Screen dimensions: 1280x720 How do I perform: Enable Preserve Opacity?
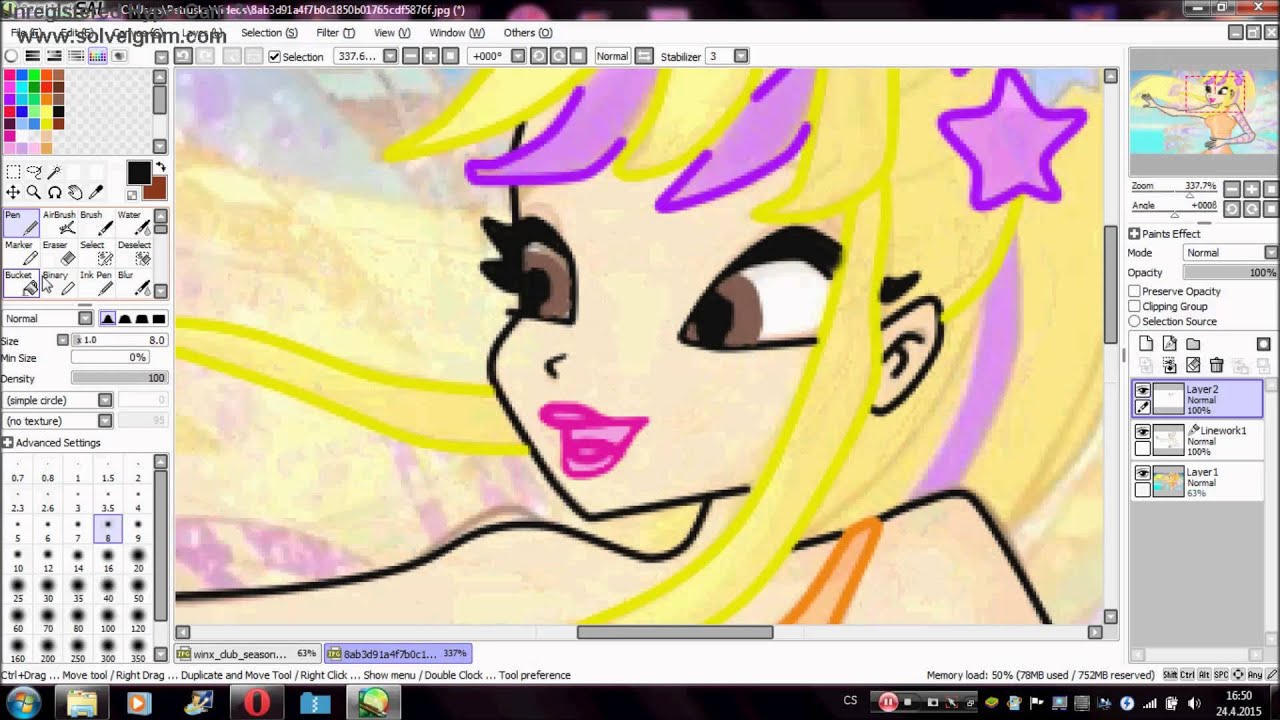pyautogui.click(x=1134, y=291)
